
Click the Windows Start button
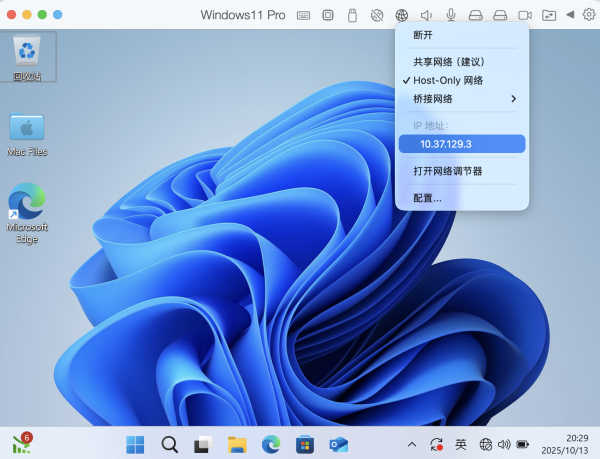tap(135, 443)
